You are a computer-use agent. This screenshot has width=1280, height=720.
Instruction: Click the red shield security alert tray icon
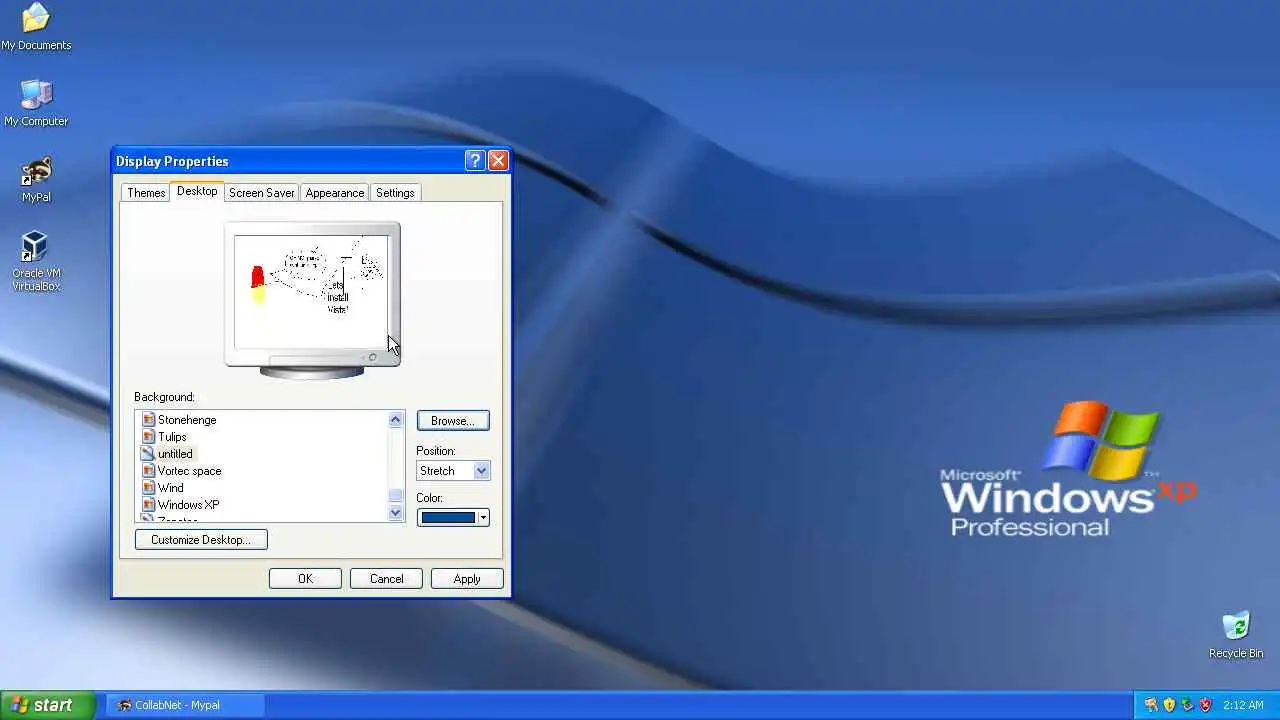coord(1205,705)
